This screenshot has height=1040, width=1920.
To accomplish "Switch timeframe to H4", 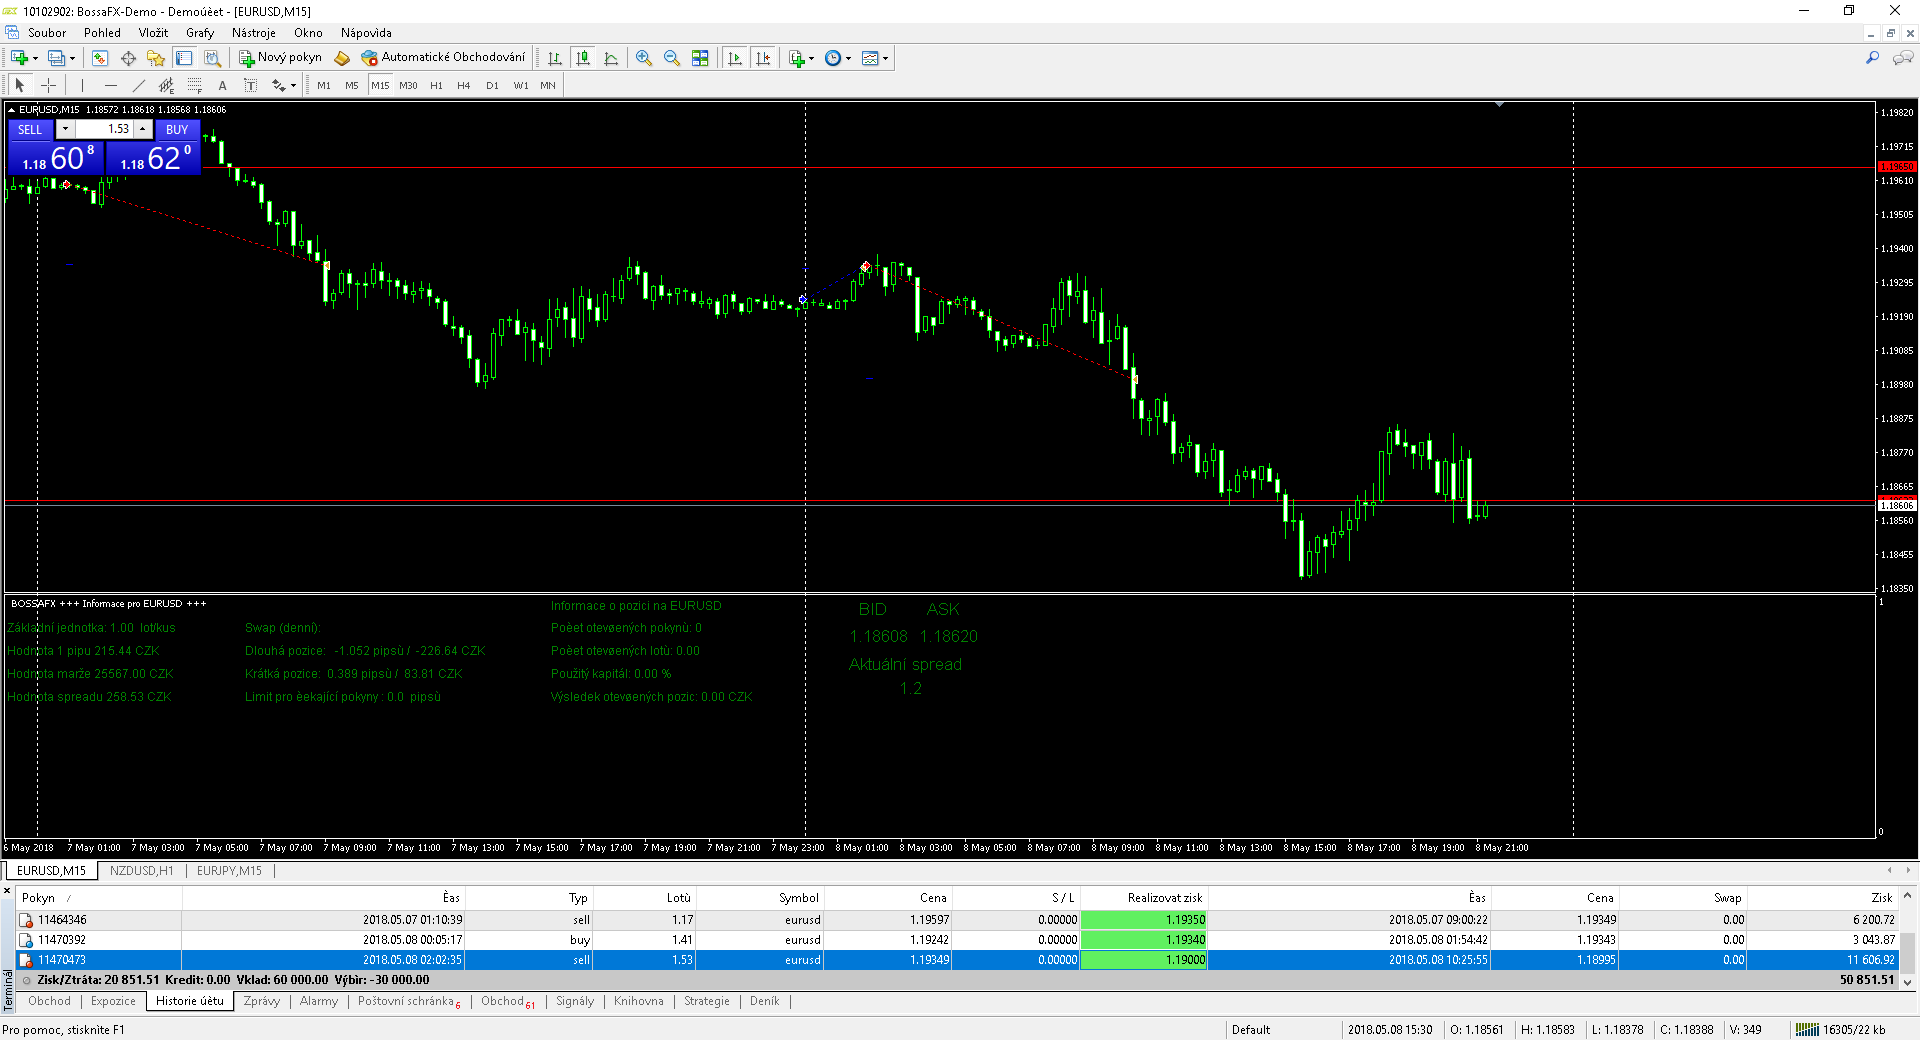I will point(463,85).
